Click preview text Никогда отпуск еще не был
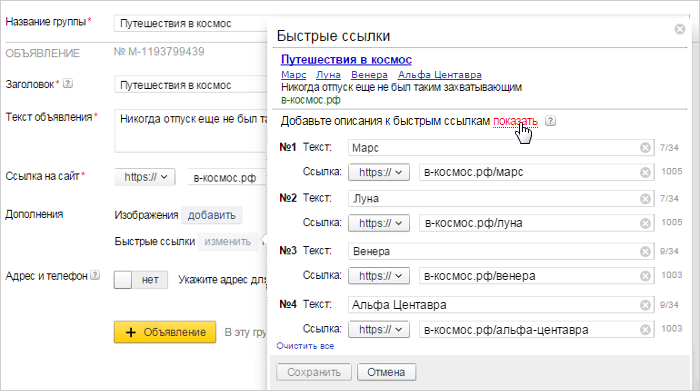 [401, 87]
